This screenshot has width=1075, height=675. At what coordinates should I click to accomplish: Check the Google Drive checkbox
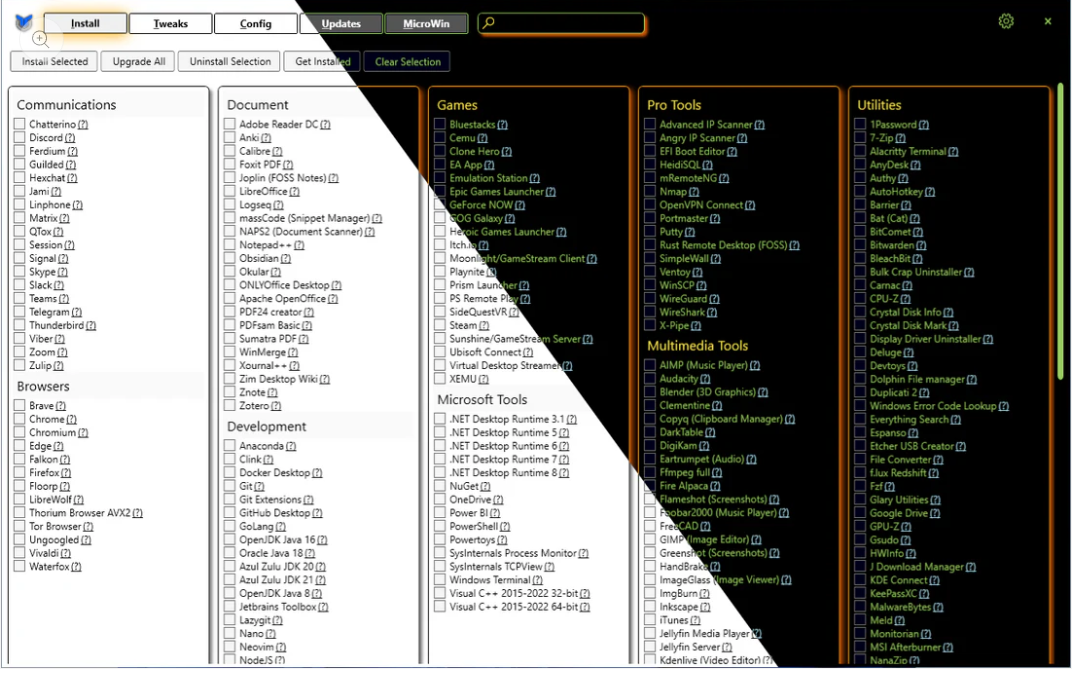click(x=860, y=513)
